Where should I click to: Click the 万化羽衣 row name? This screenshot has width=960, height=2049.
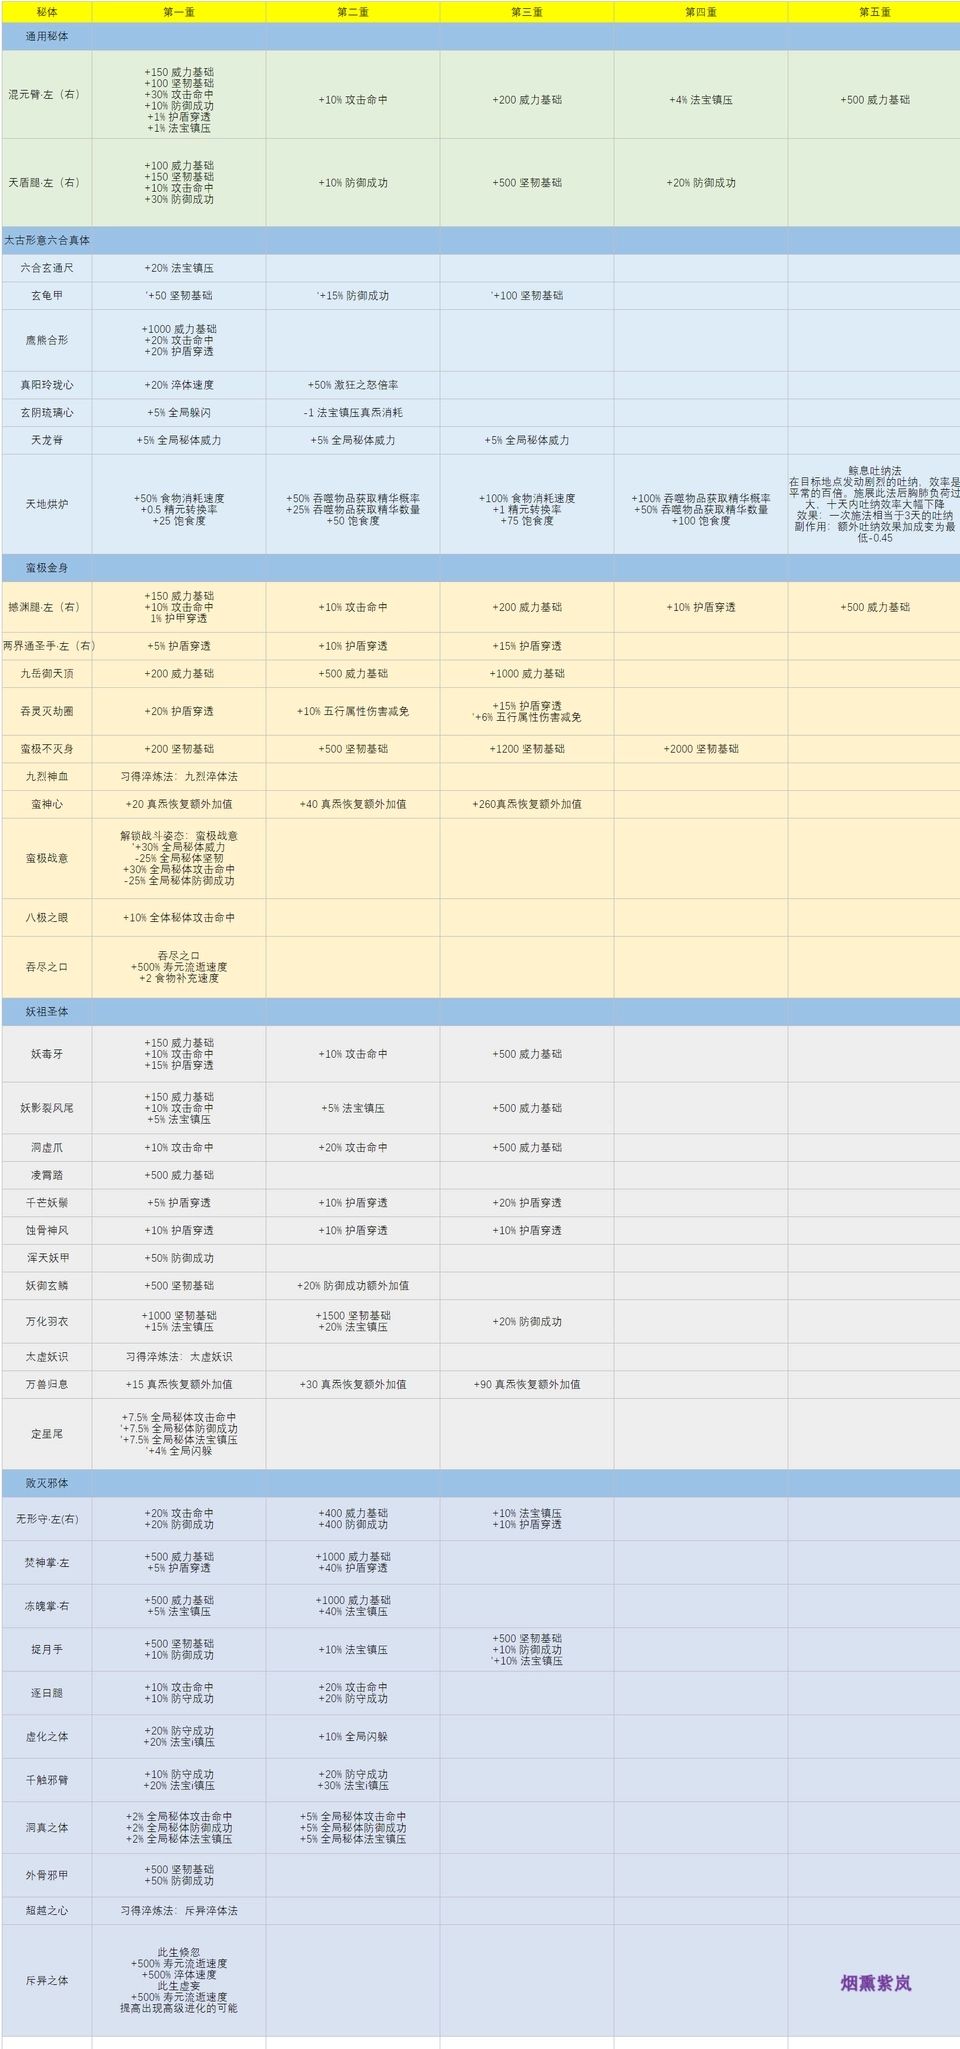pyautogui.click(x=47, y=1322)
